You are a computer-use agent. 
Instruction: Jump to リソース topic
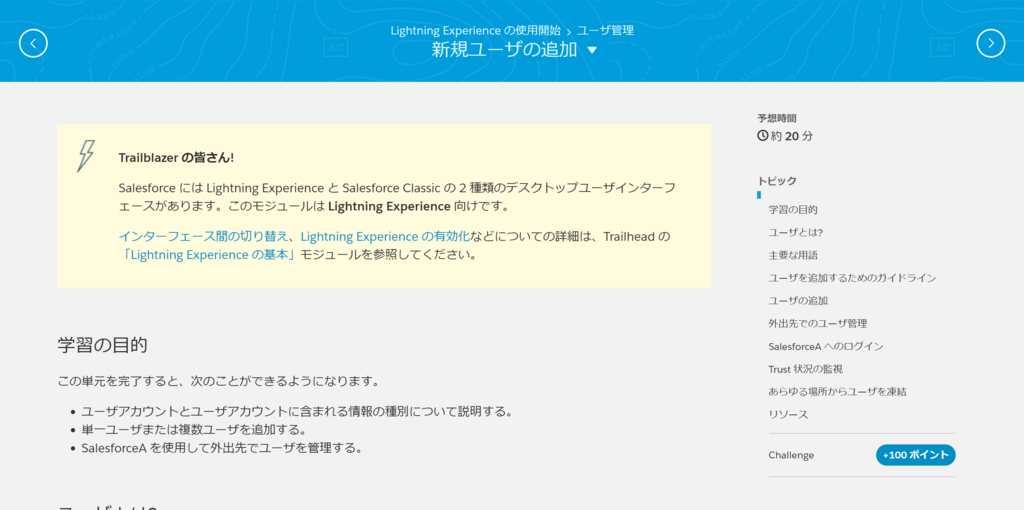[788, 415]
